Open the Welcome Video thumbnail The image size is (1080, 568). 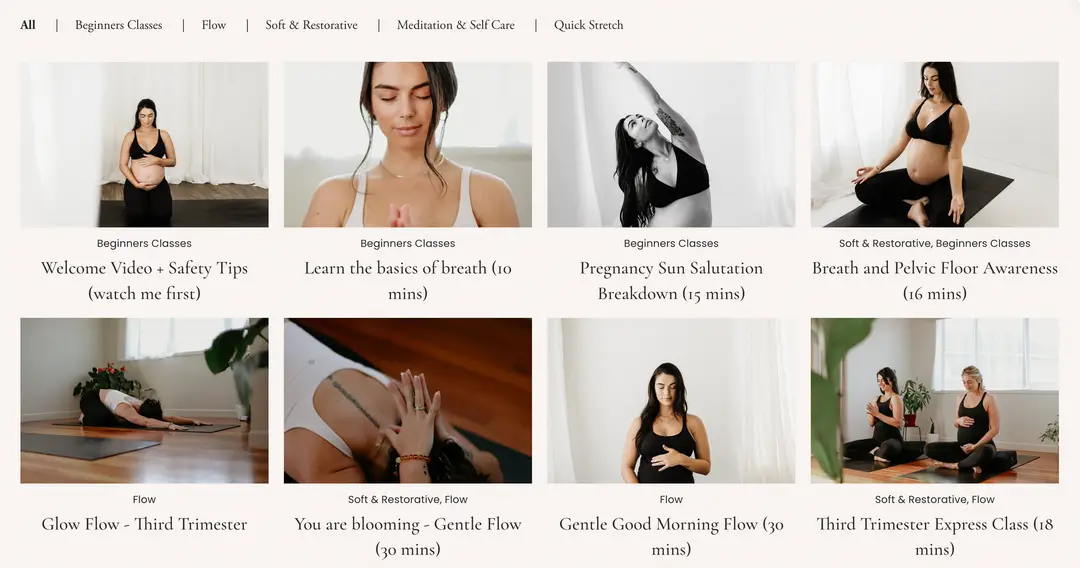[144, 145]
